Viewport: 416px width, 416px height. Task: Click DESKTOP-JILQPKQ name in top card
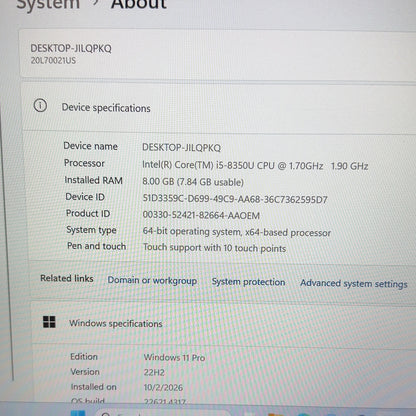coord(71,48)
